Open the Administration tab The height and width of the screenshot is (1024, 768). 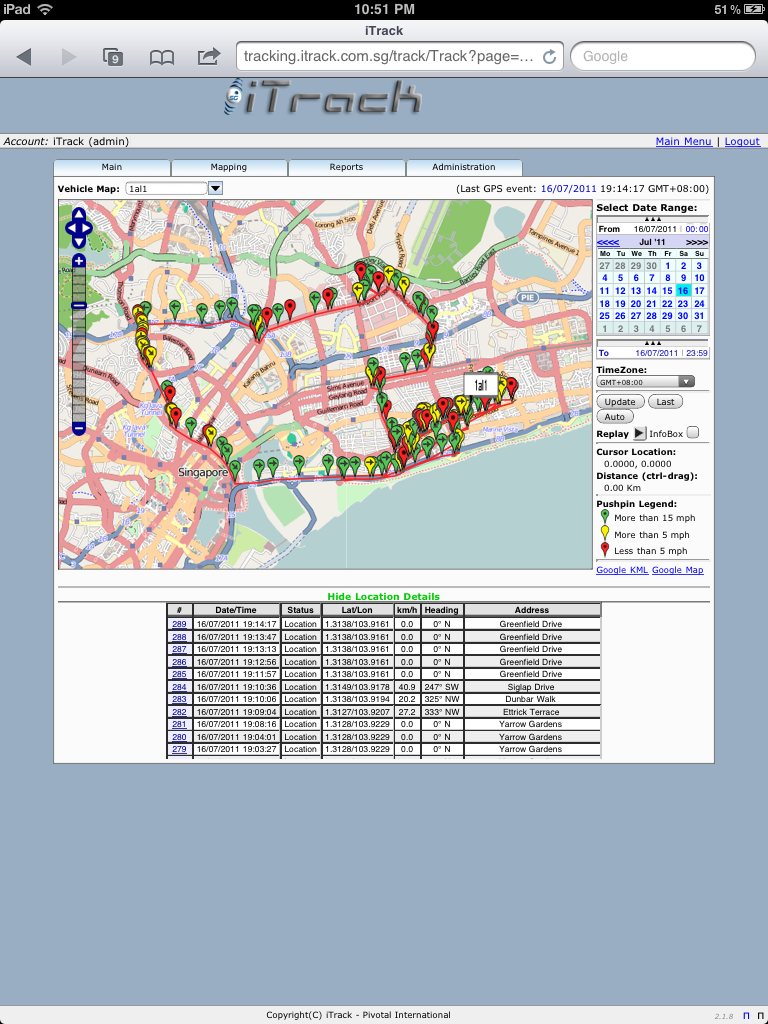[463, 167]
